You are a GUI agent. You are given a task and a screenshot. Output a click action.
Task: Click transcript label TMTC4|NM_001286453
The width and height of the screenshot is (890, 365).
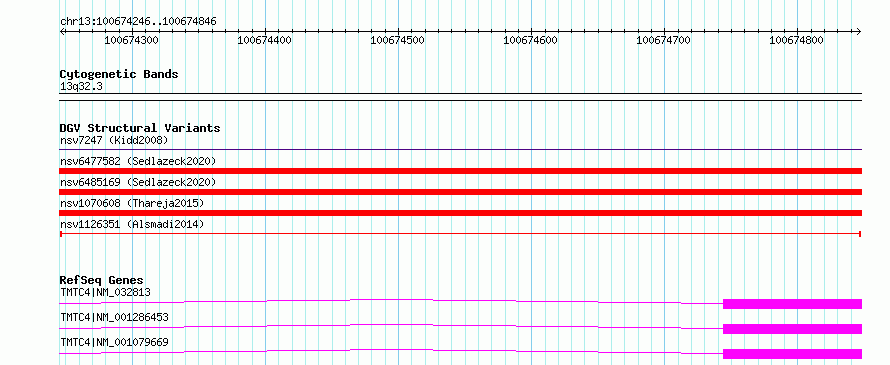114,317
